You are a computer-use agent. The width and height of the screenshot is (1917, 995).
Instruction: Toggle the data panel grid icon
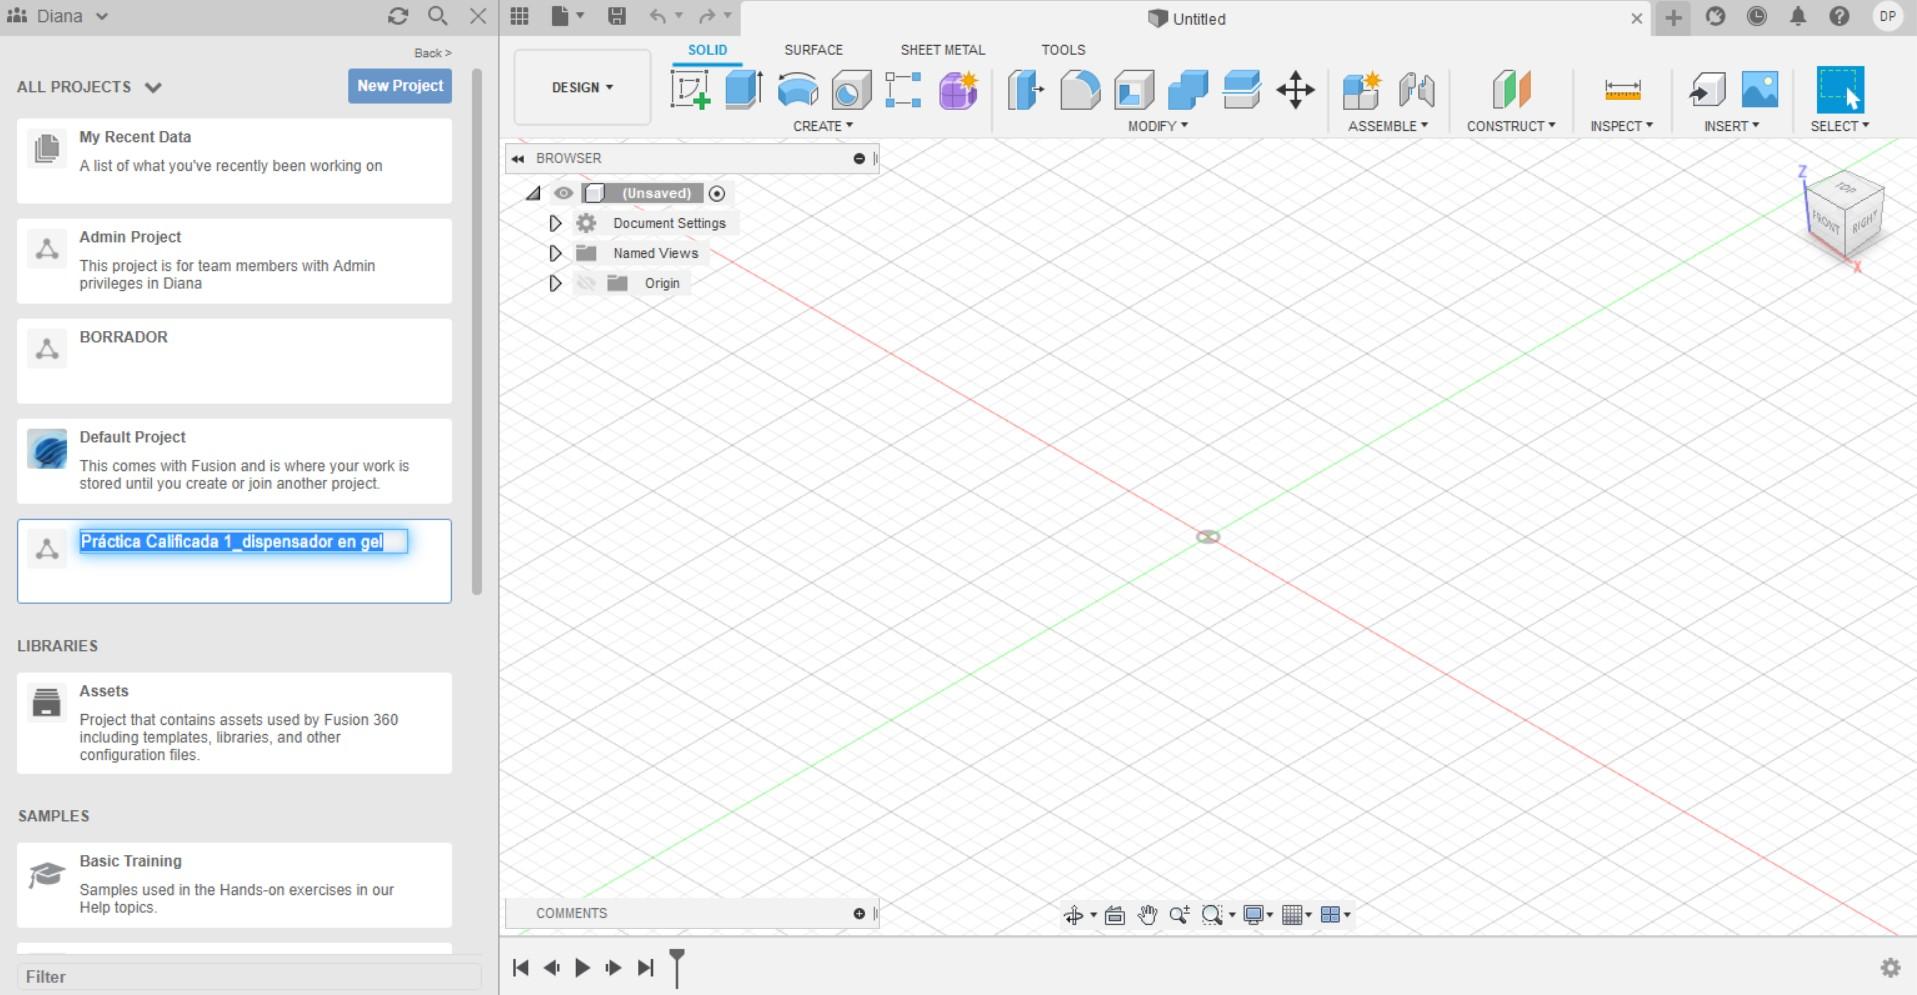(519, 16)
